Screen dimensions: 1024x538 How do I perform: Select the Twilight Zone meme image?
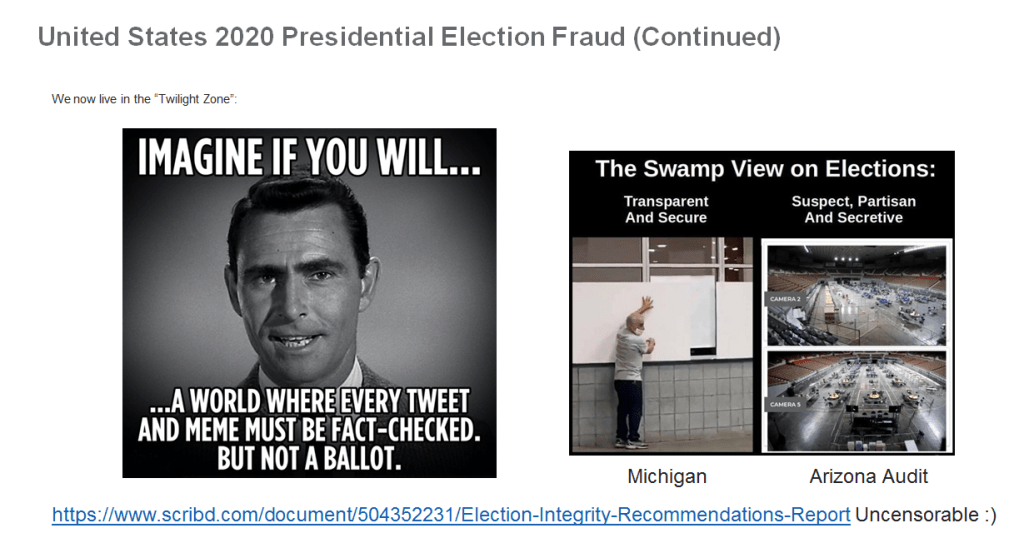coord(309,303)
